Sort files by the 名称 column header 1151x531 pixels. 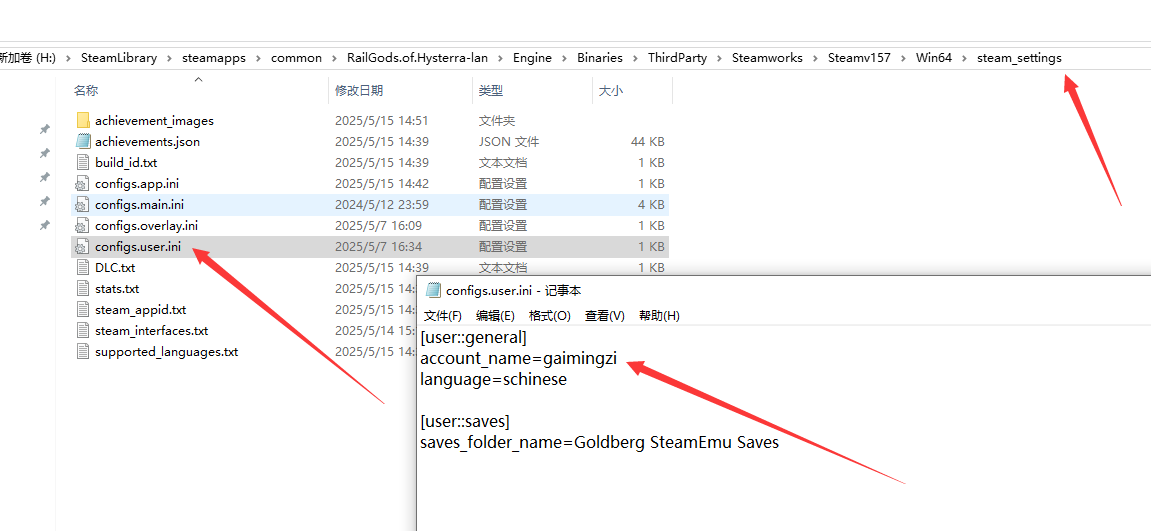coord(86,91)
